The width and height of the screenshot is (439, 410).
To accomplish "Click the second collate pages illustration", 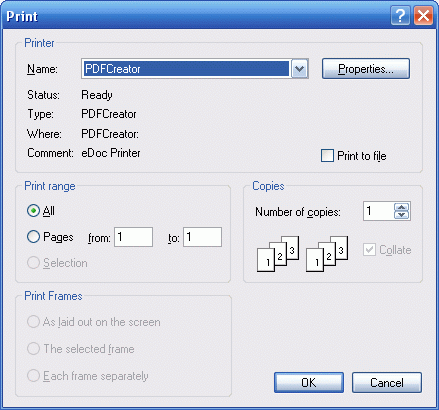I will point(327,254).
